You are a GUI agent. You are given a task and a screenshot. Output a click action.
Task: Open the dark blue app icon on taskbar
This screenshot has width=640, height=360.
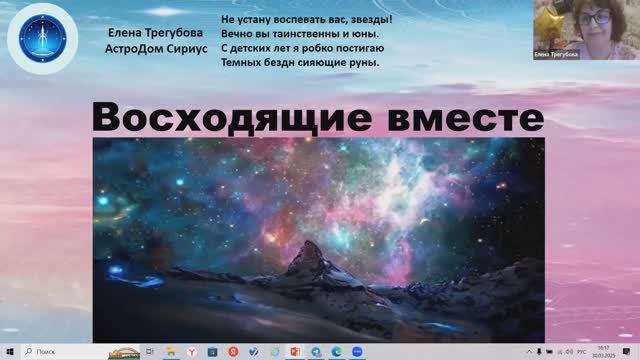click(212, 351)
